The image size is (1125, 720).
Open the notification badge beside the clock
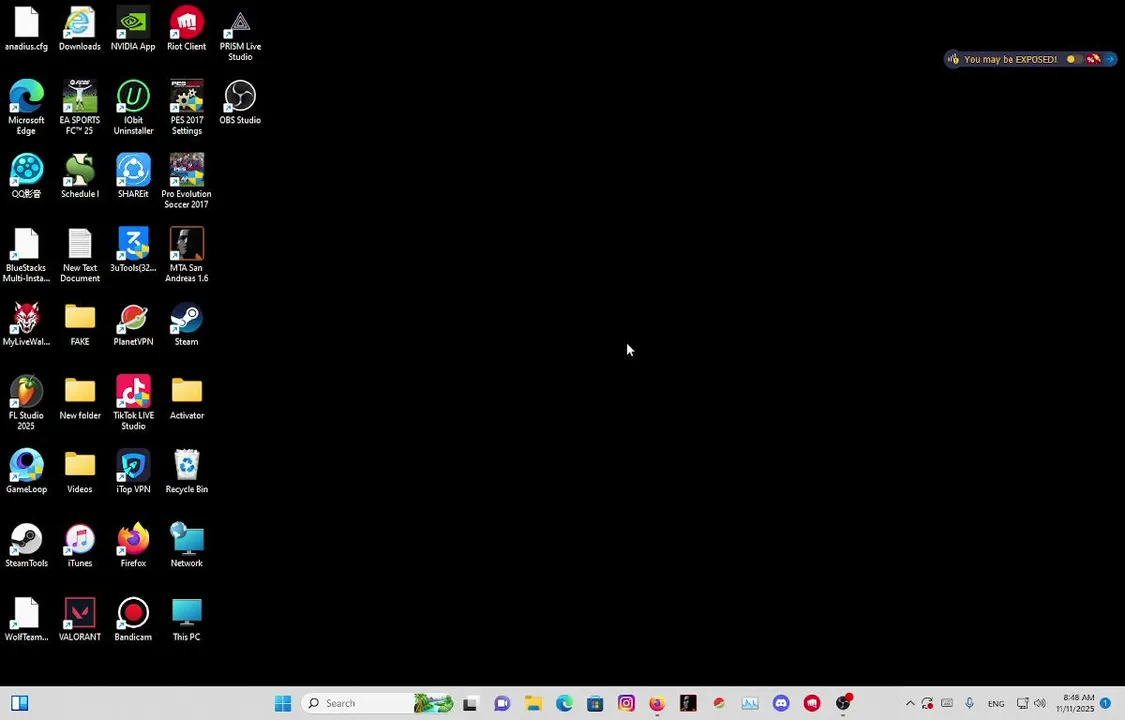click(x=1106, y=703)
